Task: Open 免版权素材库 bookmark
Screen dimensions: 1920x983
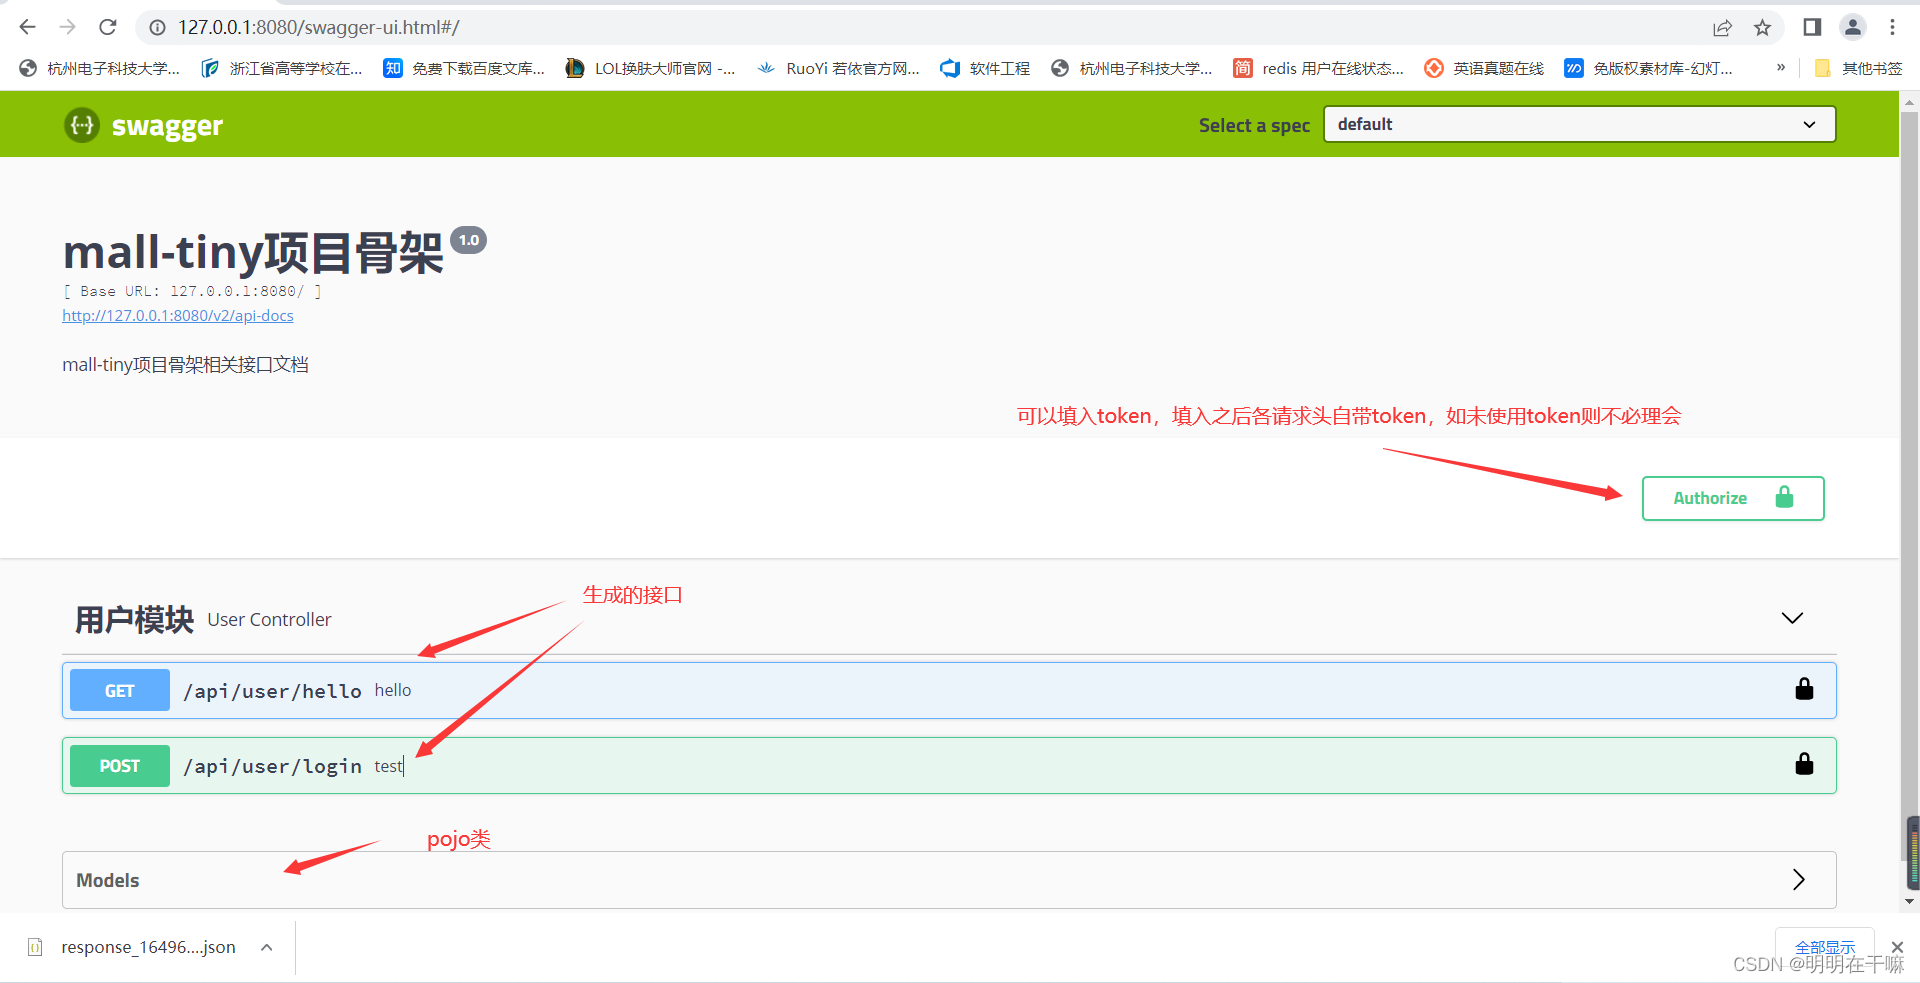Action: point(1649,68)
